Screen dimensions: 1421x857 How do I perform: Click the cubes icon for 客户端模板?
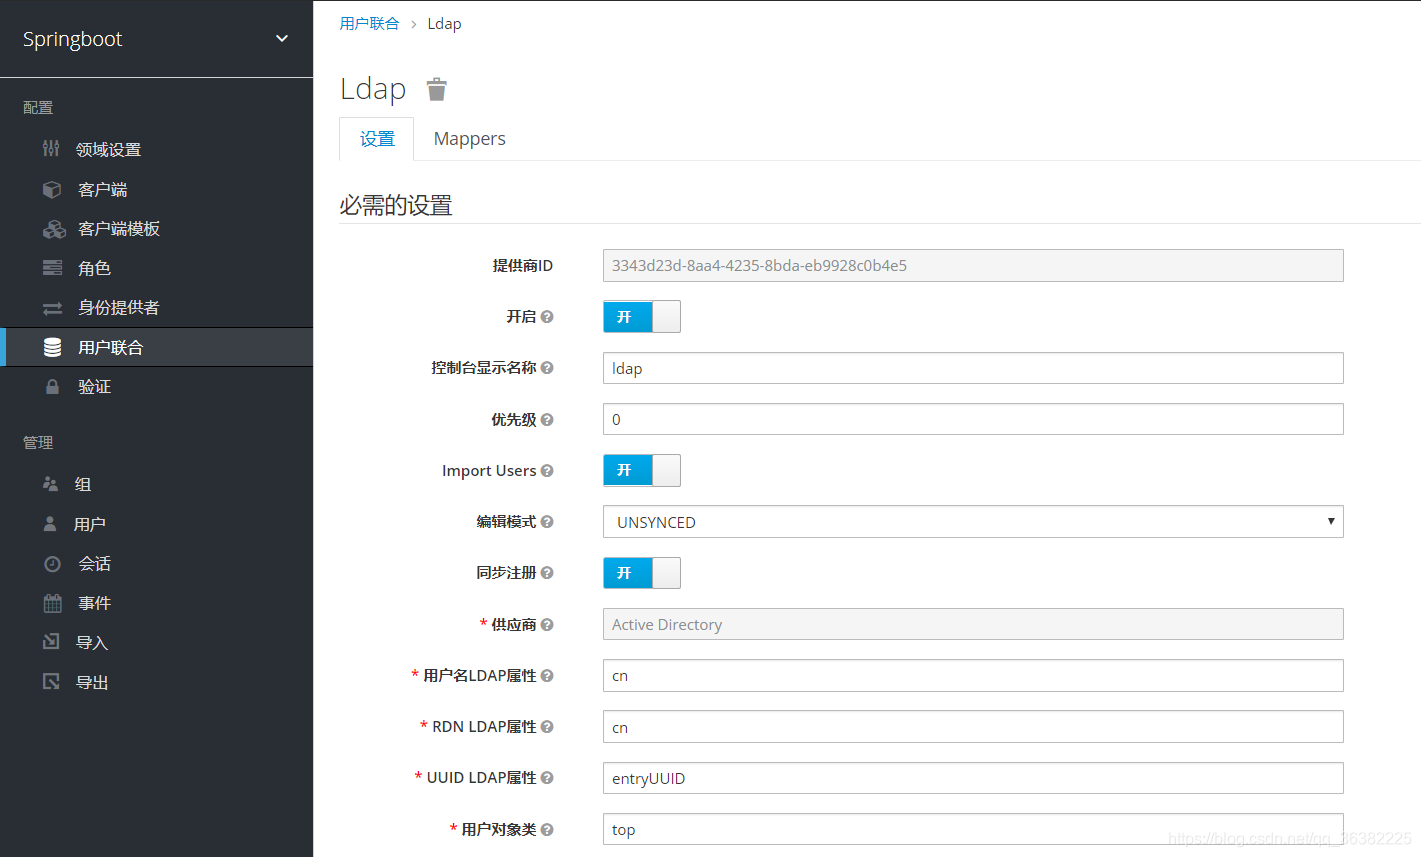(x=54, y=229)
